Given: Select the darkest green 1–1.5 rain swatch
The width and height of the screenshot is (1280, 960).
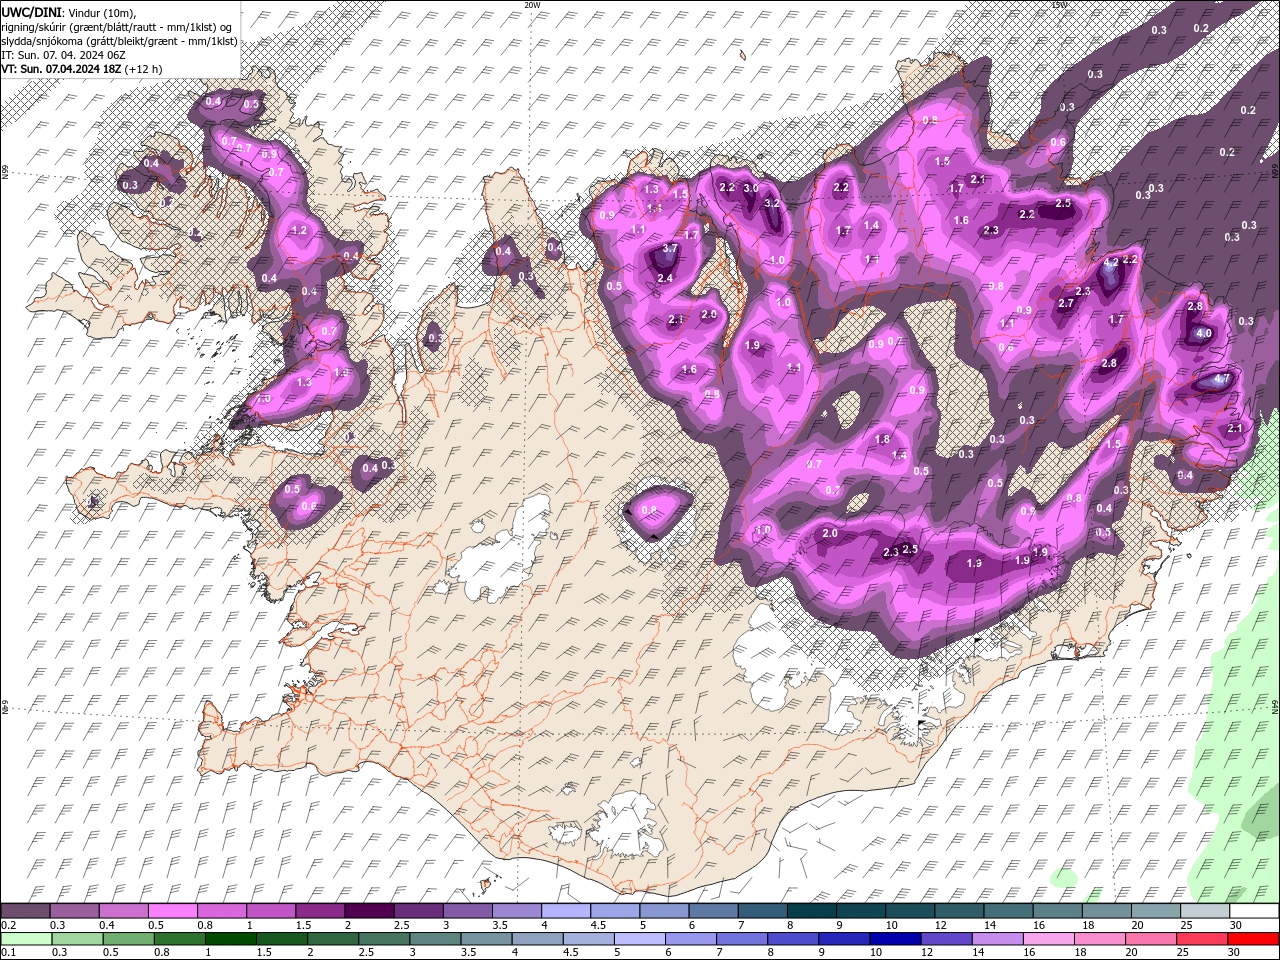Looking at the screenshot, I should [231, 938].
